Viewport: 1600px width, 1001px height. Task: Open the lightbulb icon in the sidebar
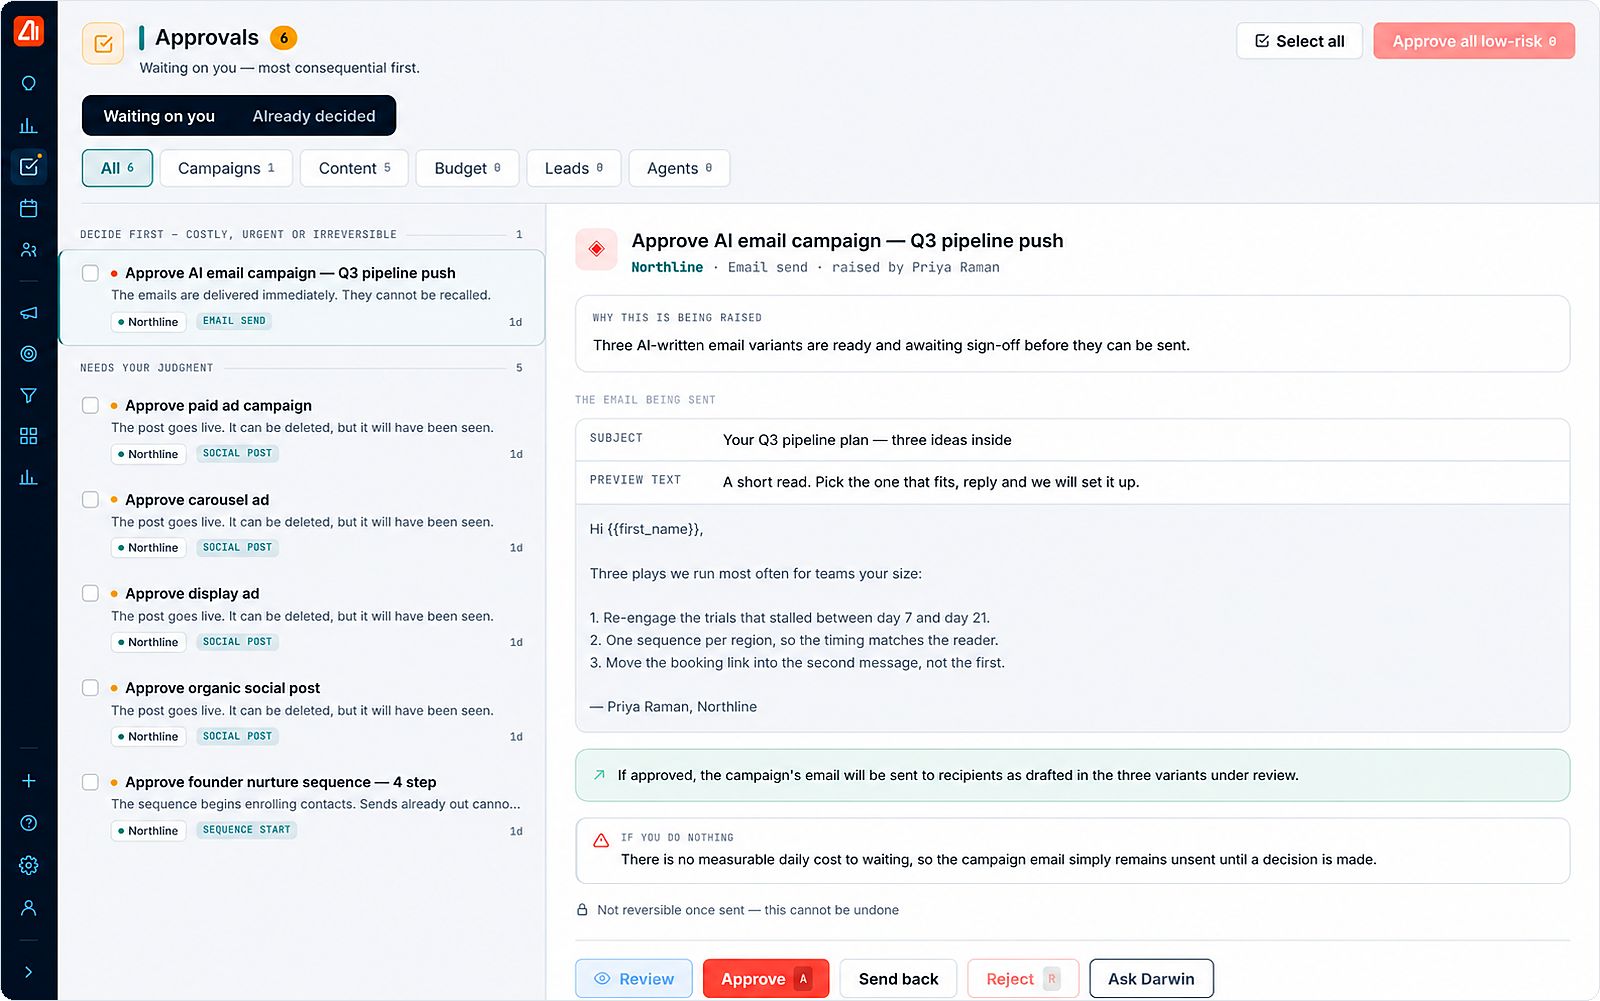click(x=29, y=83)
